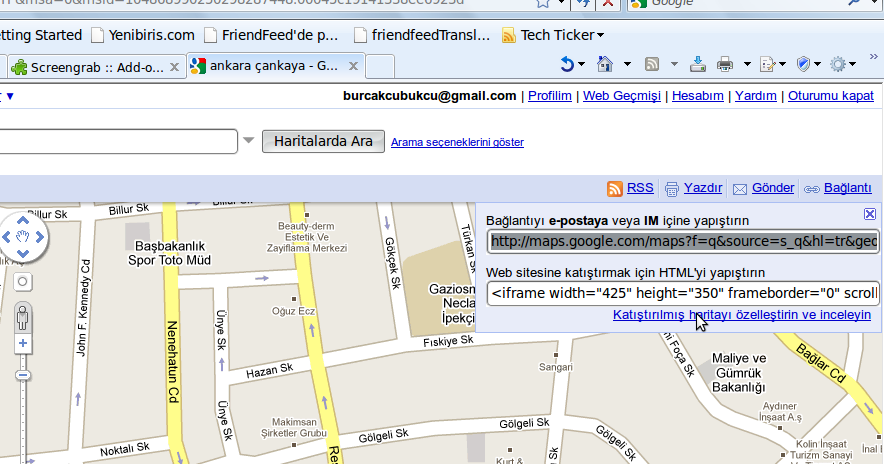Open the FriendFeed'de bookmark
The image size is (884, 464).
272,35
